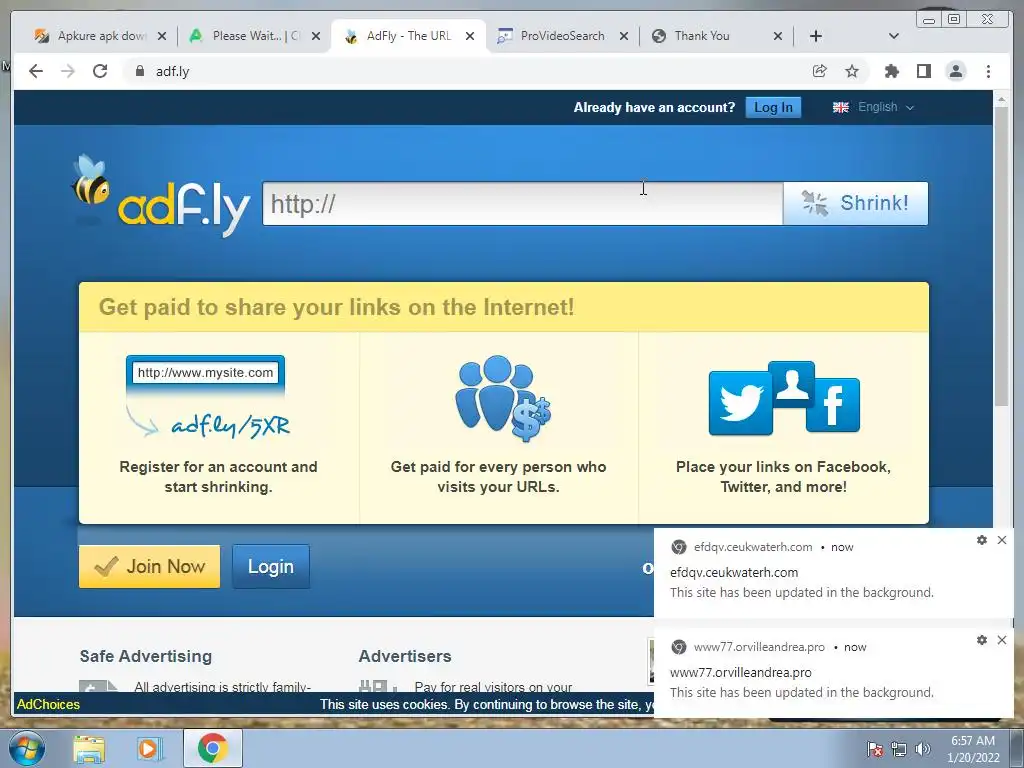Close the Please Wait tab
The width and height of the screenshot is (1024, 768).
click(x=316, y=36)
